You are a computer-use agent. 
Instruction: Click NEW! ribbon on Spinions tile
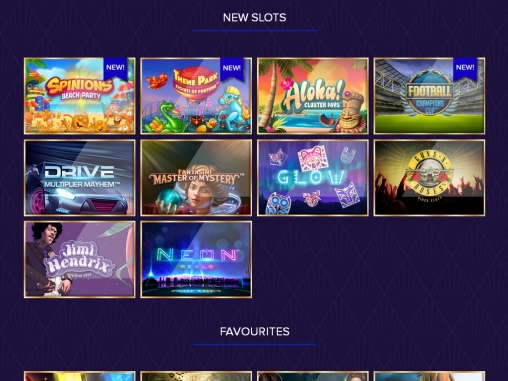tap(115, 68)
